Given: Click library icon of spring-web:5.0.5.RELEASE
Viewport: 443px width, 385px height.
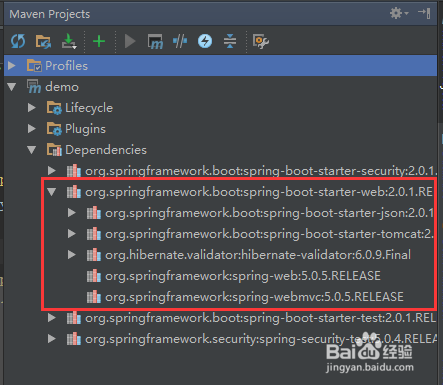Looking at the screenshot, I should (94, 276).
